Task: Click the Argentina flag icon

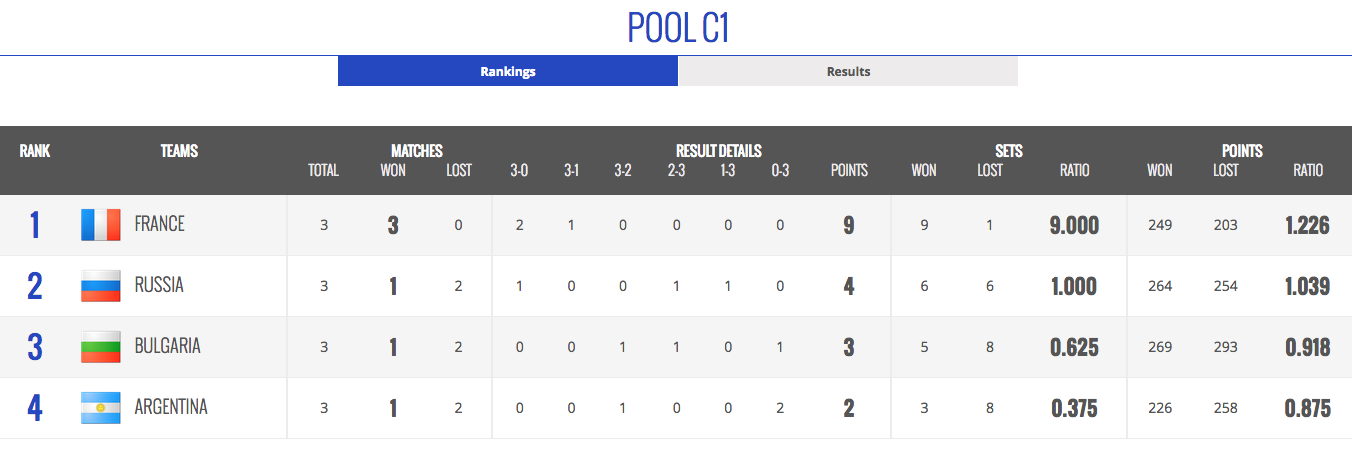Action: (x=100, y=408)
